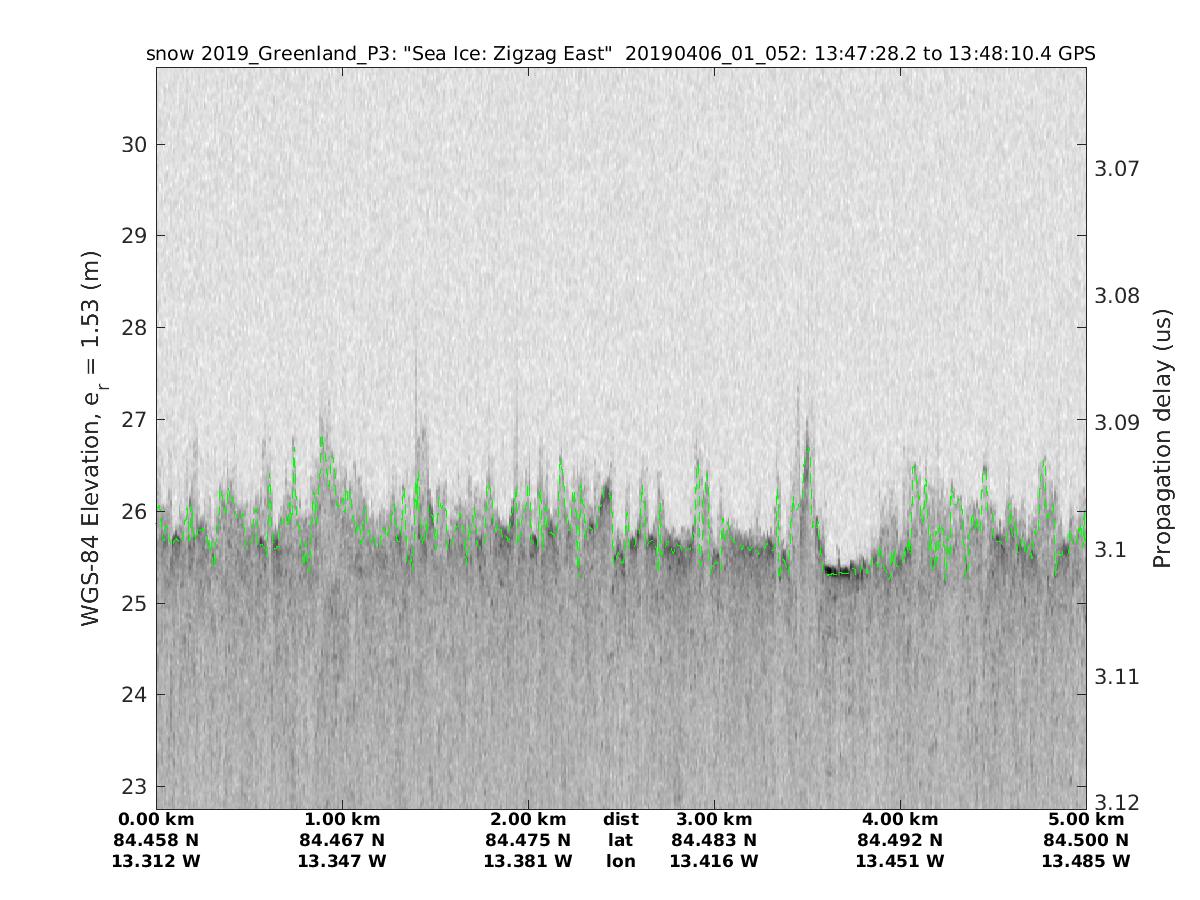Click the 0.00 km distance label
The image size is (1200, 900).
157,820
